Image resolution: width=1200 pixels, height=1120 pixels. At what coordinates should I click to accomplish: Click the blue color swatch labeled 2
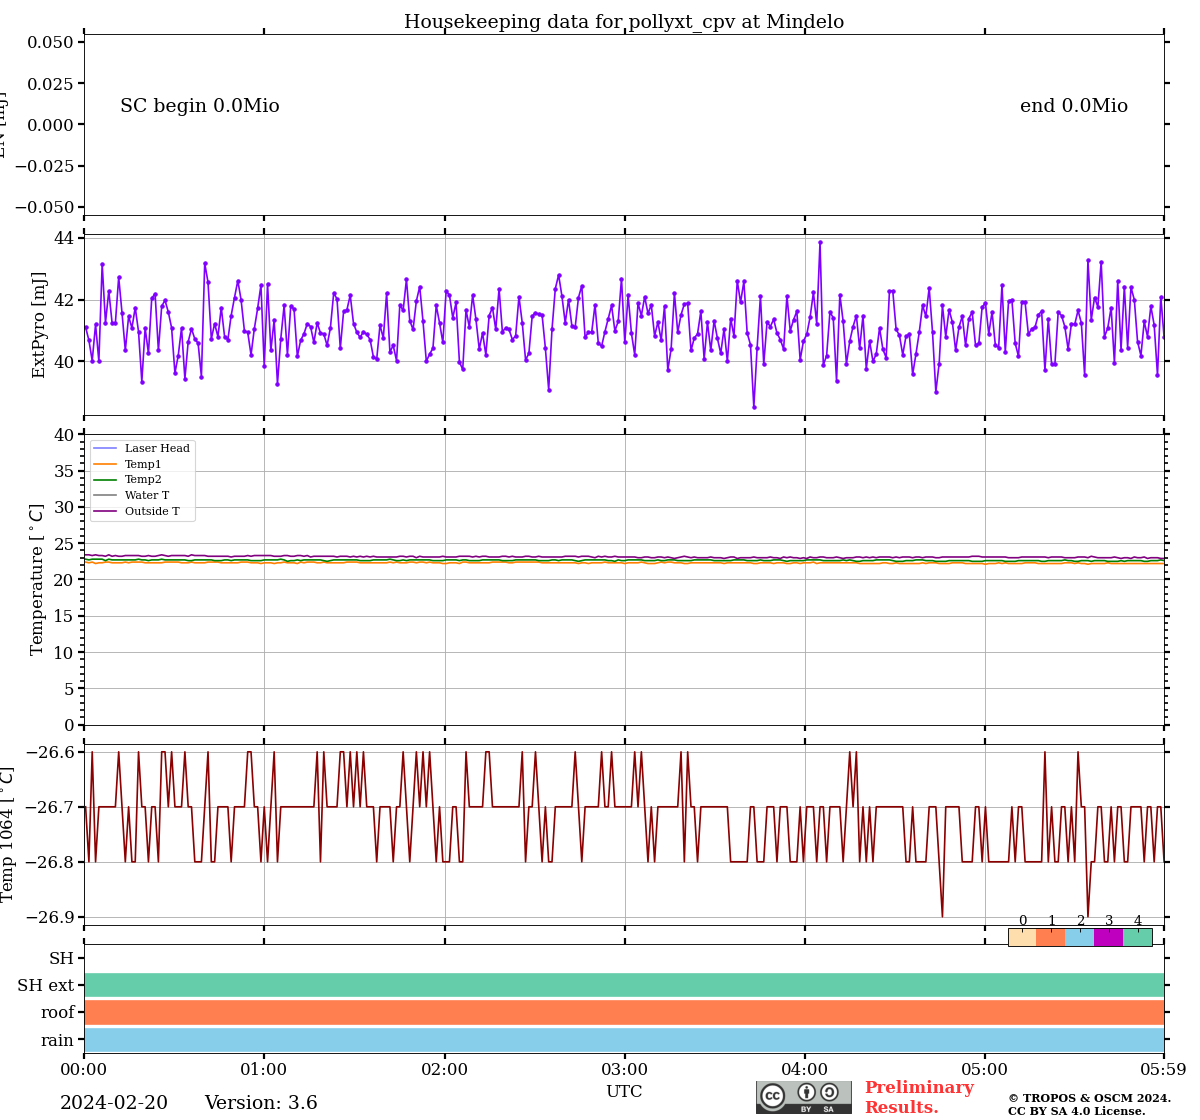click(1080, 937)
